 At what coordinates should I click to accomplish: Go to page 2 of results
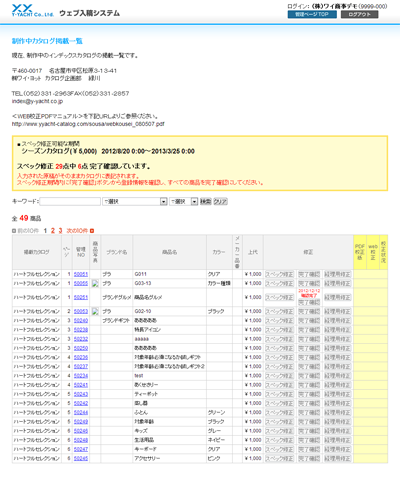pyautogui.click(x=53, y=231)
